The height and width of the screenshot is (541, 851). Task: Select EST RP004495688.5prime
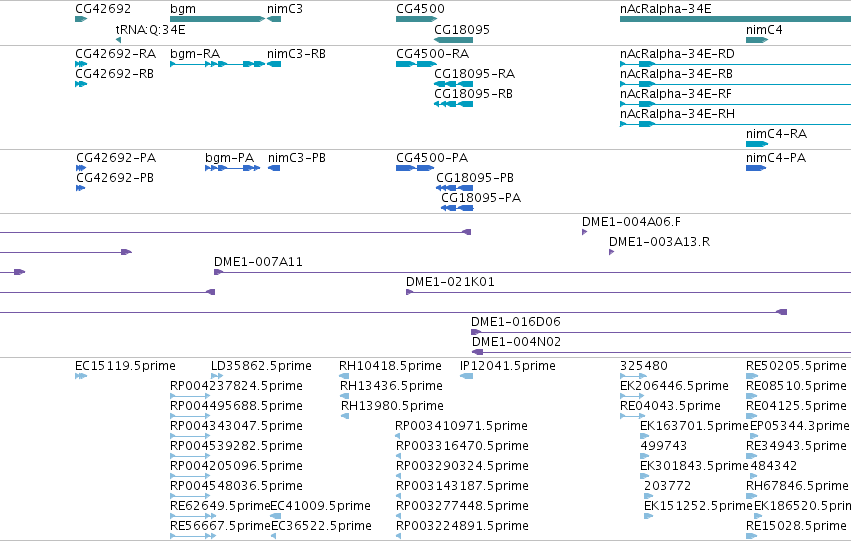pos(236,406)
